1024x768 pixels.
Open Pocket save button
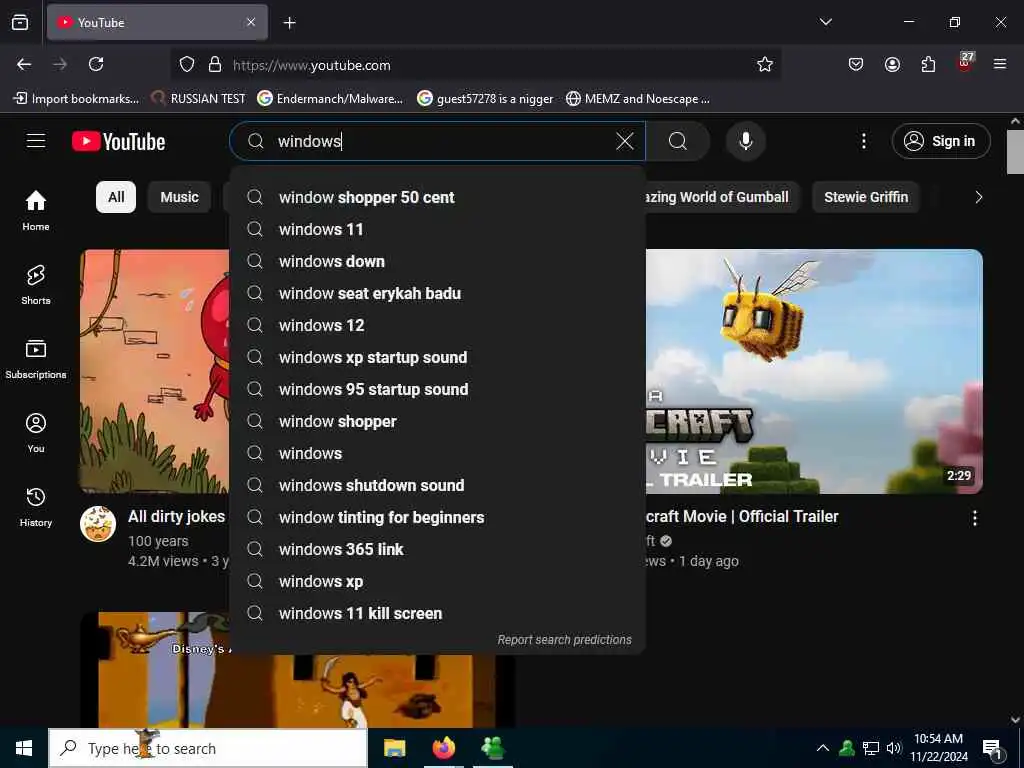point(856,64)
